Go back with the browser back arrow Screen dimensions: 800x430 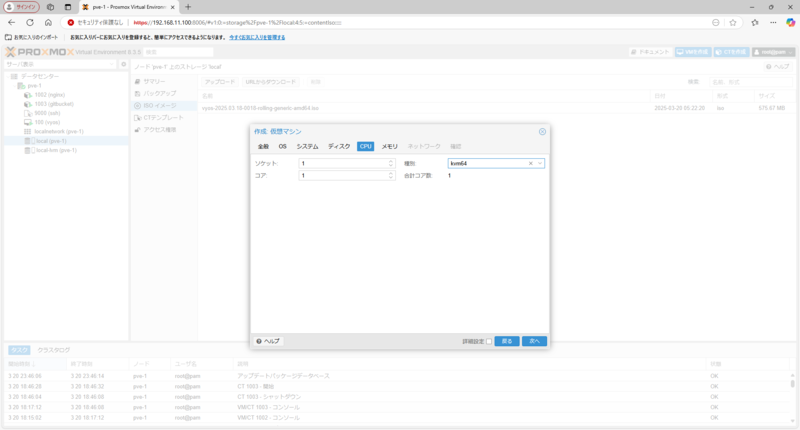[12, 22]
